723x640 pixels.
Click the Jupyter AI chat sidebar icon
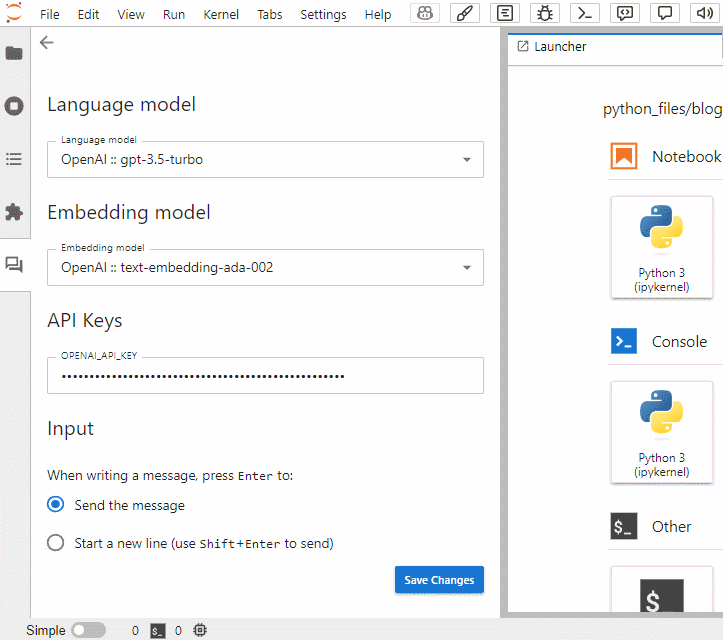tap(14, 265)
